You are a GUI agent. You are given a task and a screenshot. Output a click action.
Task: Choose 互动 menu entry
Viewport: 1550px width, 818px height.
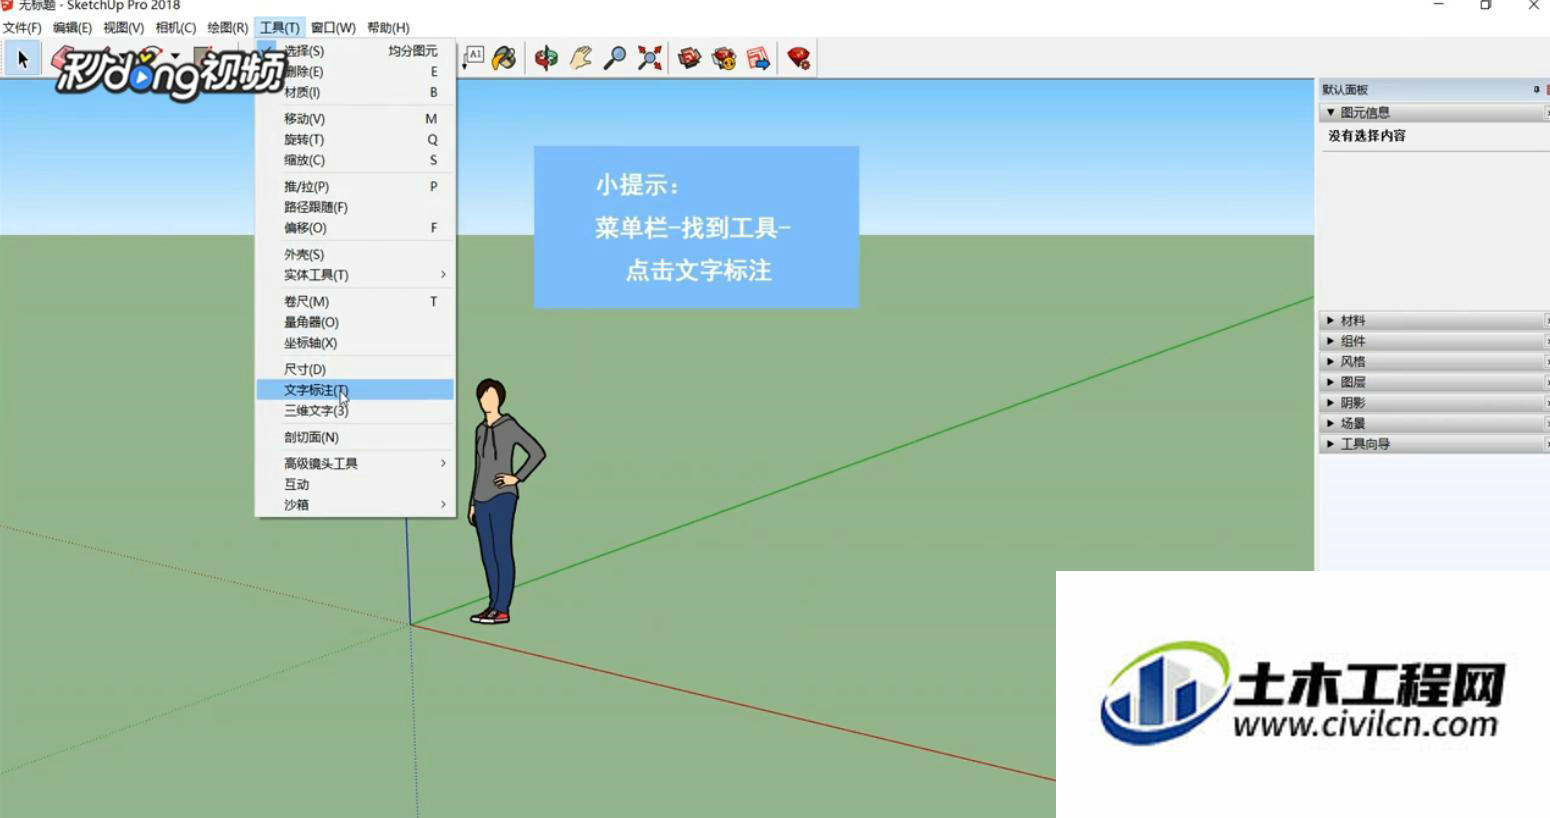[355, 484]
